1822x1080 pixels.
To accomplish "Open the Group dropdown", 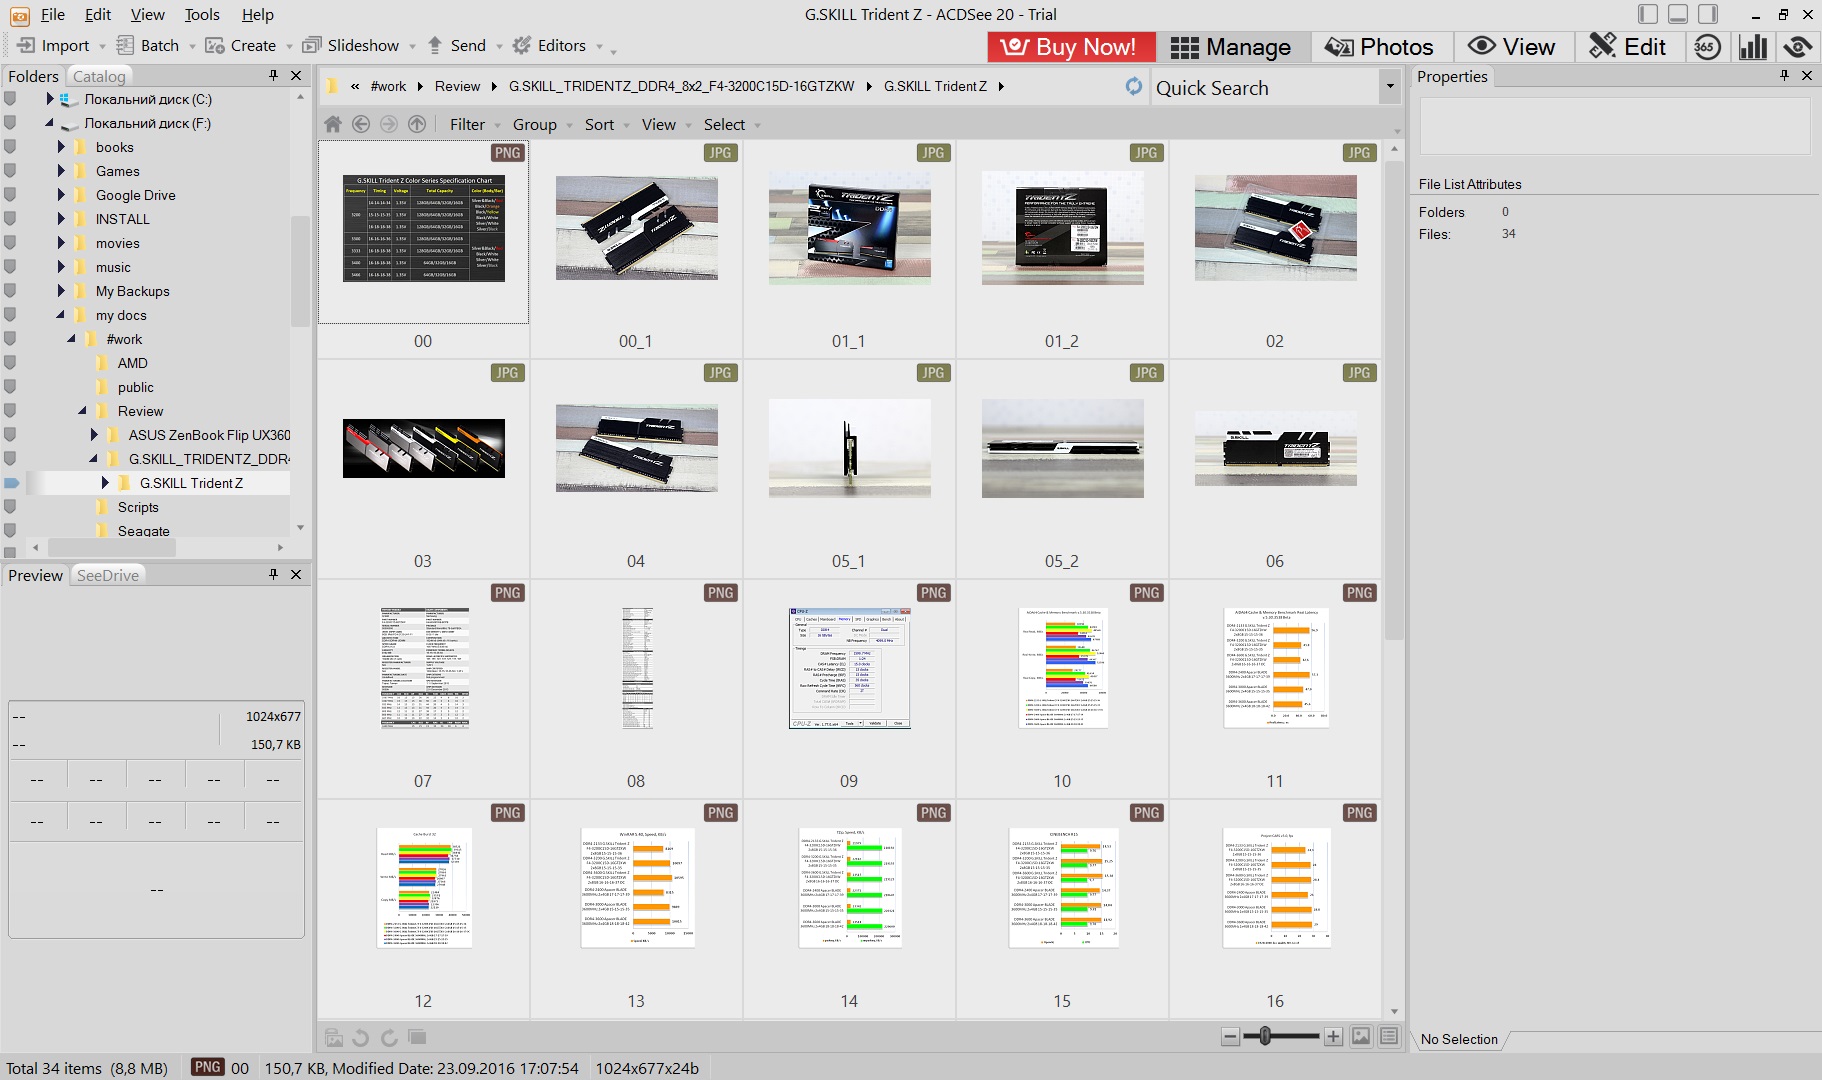I will [542, 124].
